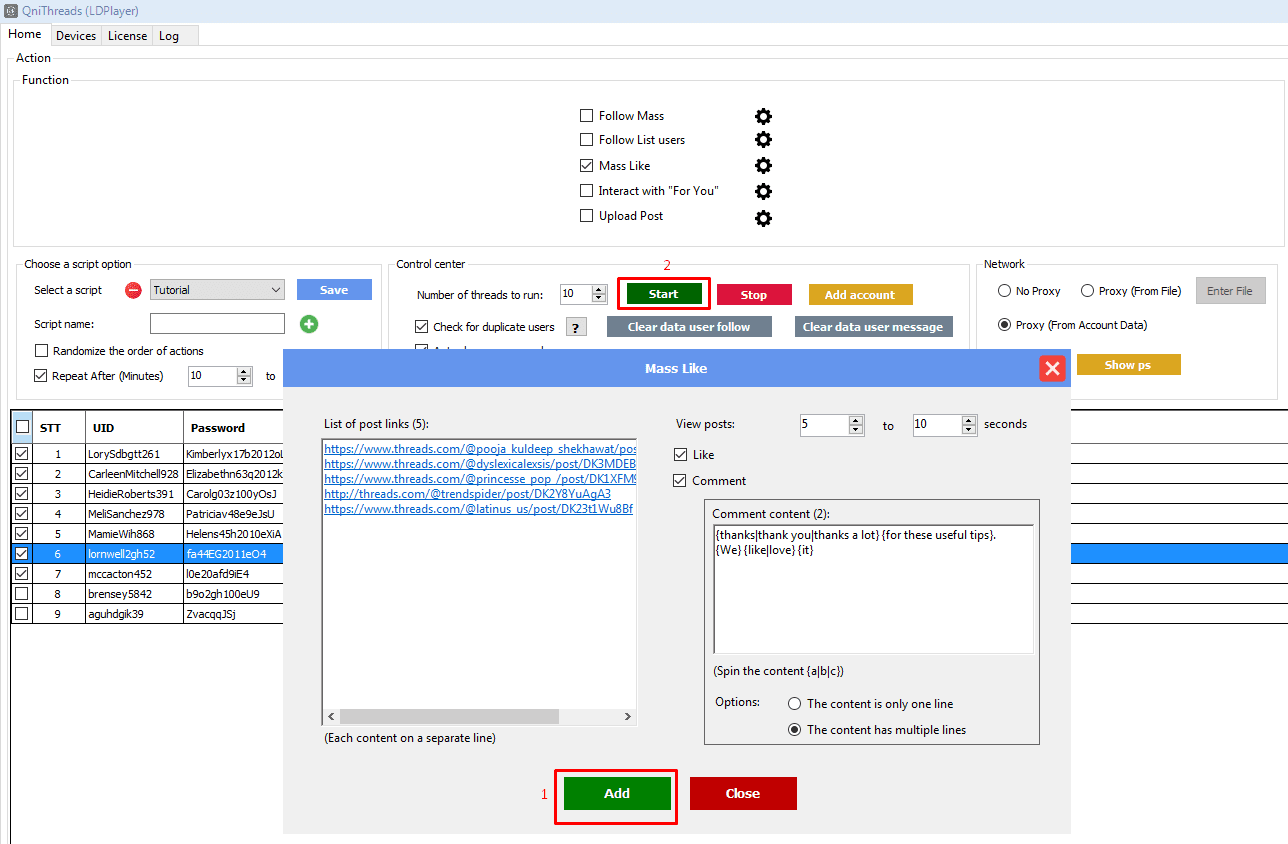
Task: Open the Log tab
Action: tap(169, 36)
